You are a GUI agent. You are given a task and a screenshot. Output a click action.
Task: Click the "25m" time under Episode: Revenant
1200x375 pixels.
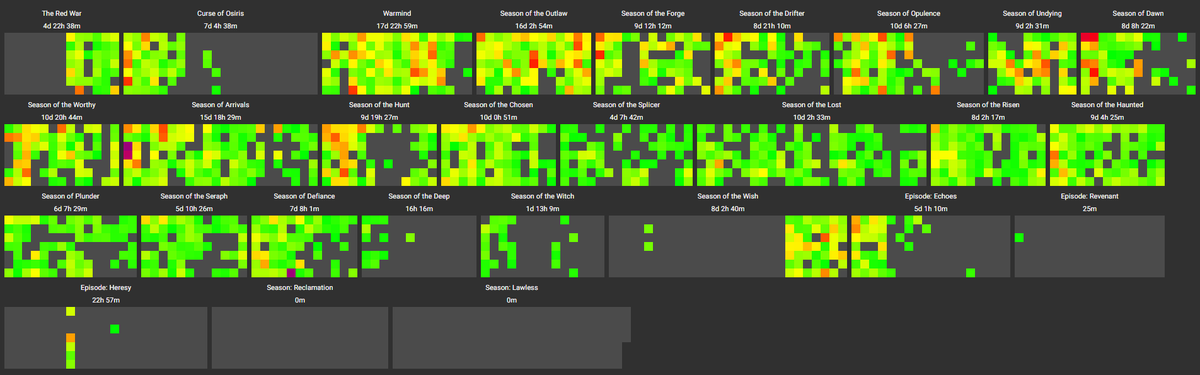(1089, 208)
